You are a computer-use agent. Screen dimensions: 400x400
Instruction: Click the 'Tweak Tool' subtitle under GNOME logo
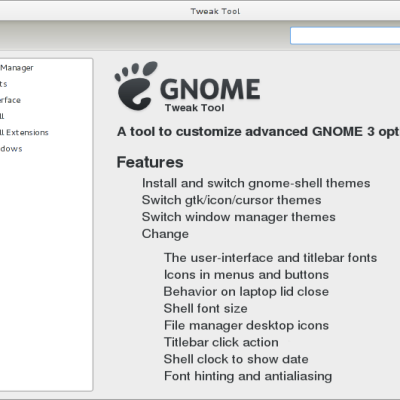tap(195, 108)
